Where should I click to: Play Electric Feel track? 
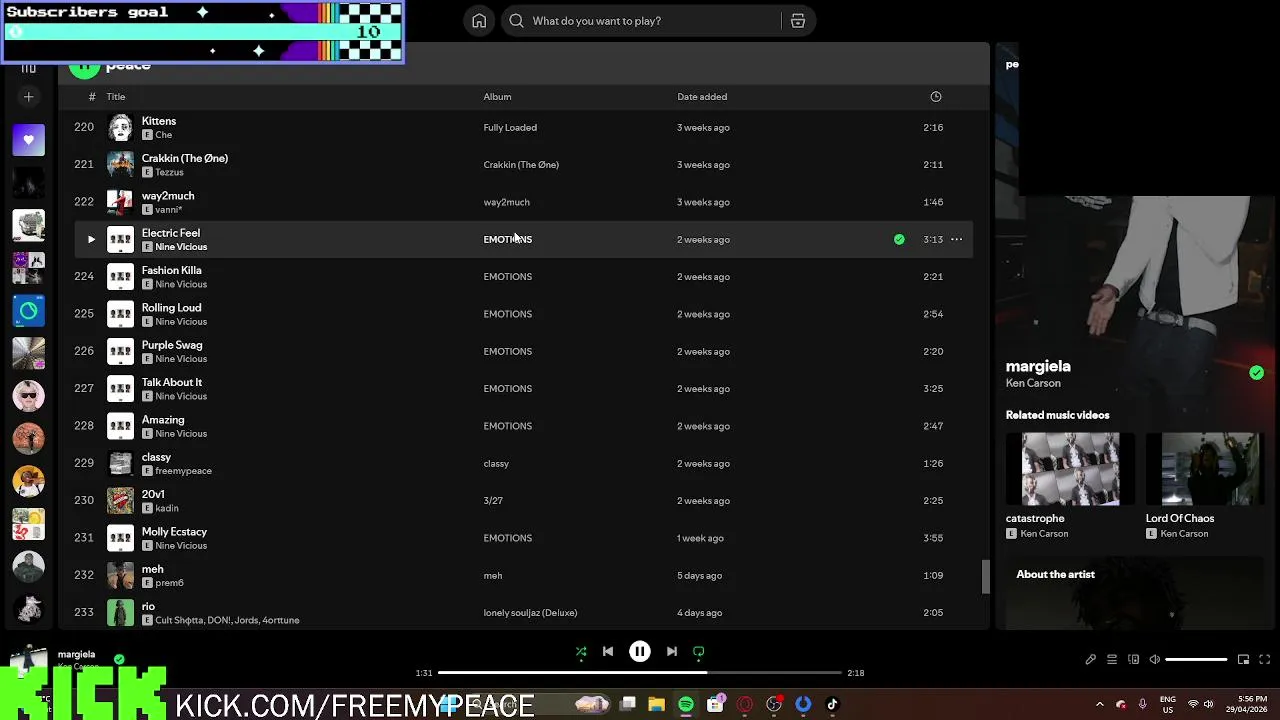click(x=91, y=240)
